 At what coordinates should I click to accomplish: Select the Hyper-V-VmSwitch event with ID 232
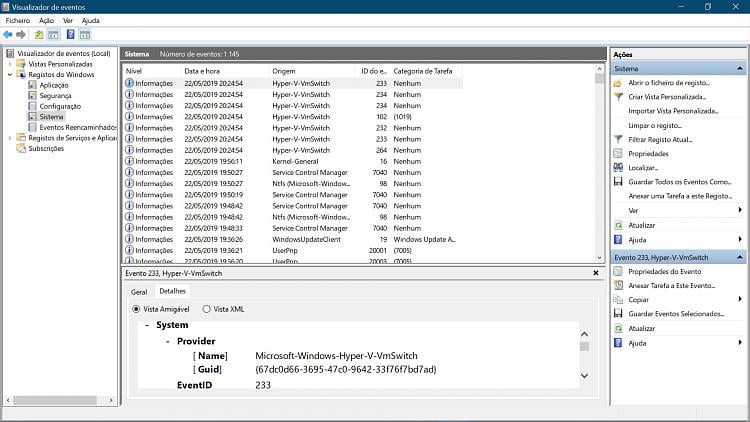pyautogui.click(x=293, y=128)
